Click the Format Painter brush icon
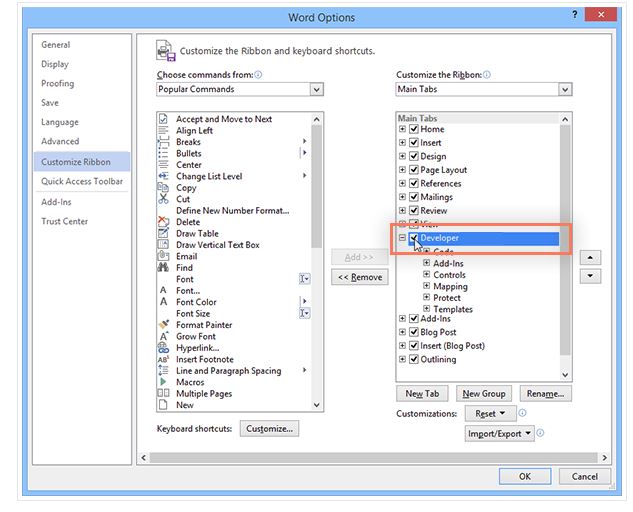The height and width of the screenshot is (512, 633). [163, 325]
